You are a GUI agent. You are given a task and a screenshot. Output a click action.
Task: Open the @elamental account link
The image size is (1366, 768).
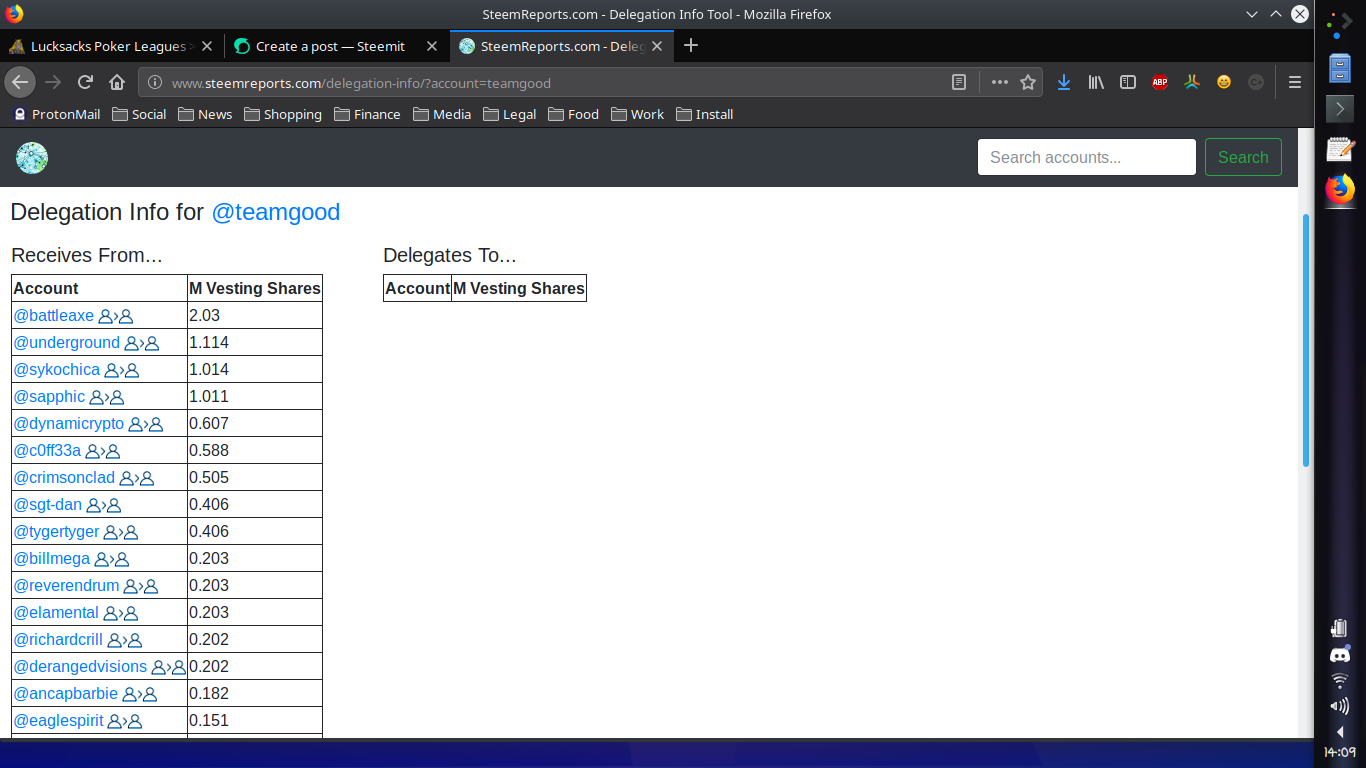(x=56, y=613)
